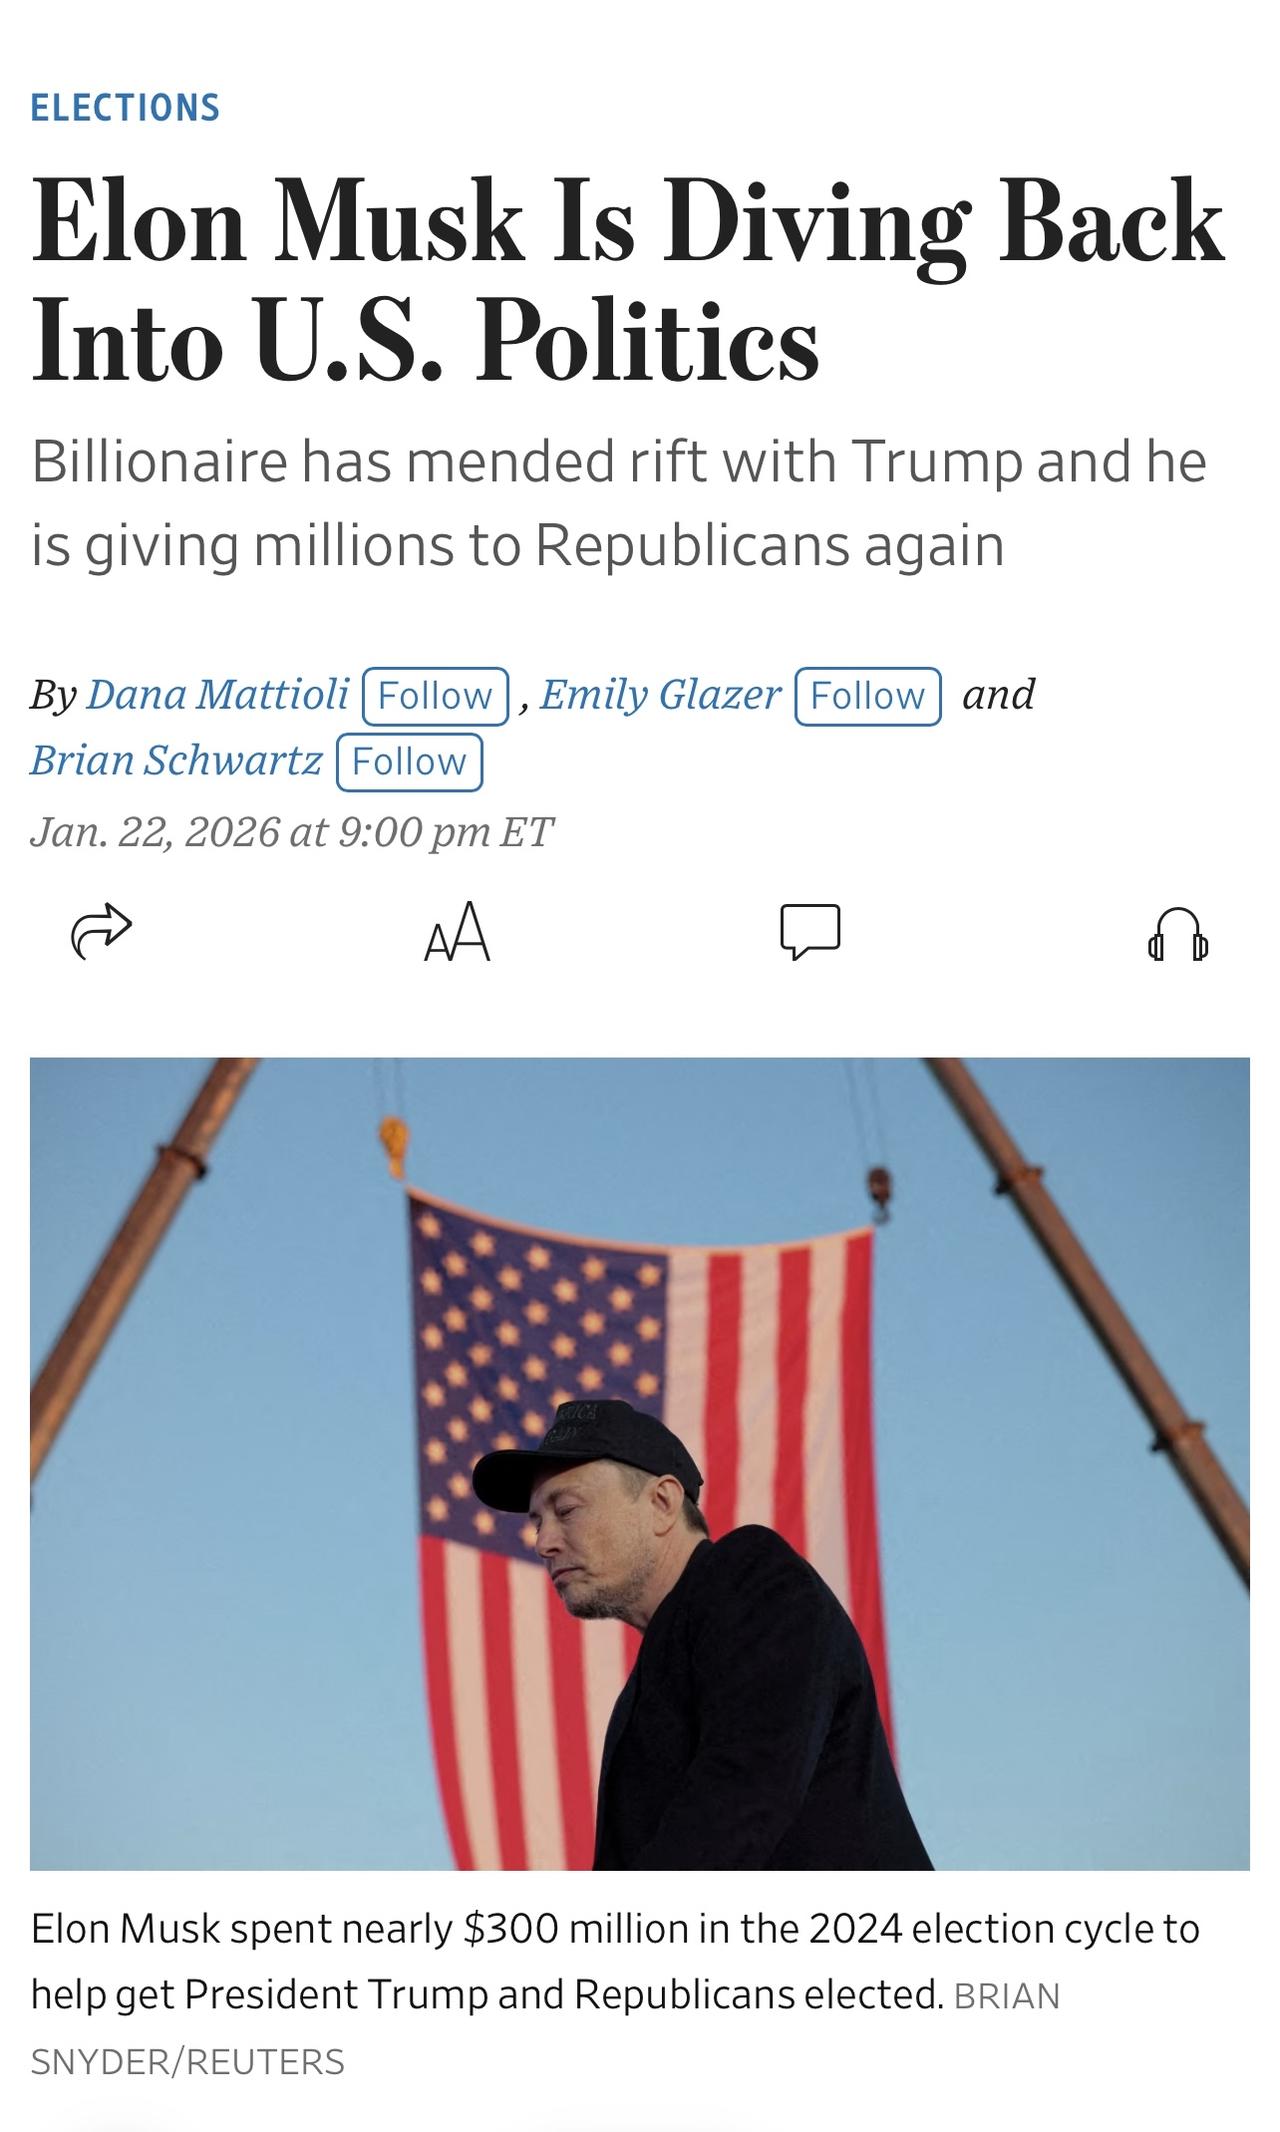Follow author Brian Schwartz
Screen dimensions: 1280x2132
point(409,762)
